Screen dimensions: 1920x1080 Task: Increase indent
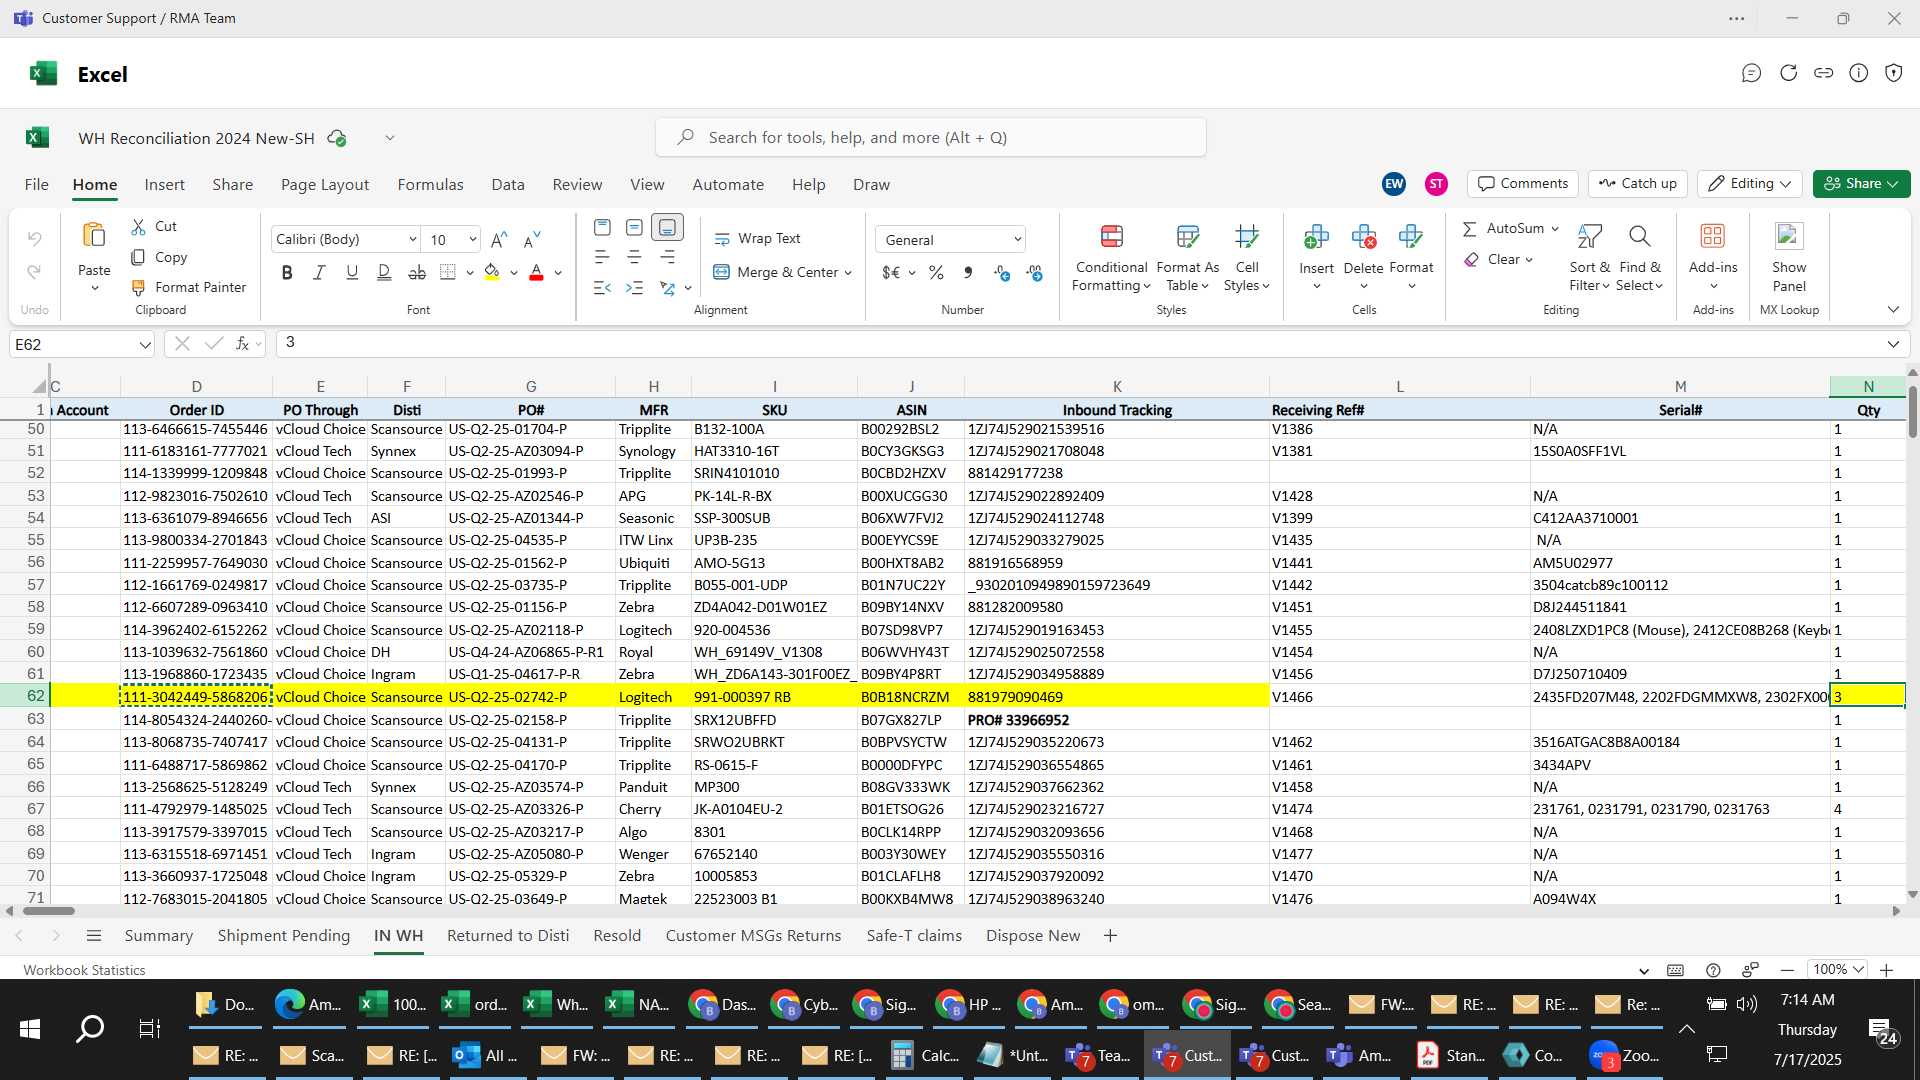point(634,288)
